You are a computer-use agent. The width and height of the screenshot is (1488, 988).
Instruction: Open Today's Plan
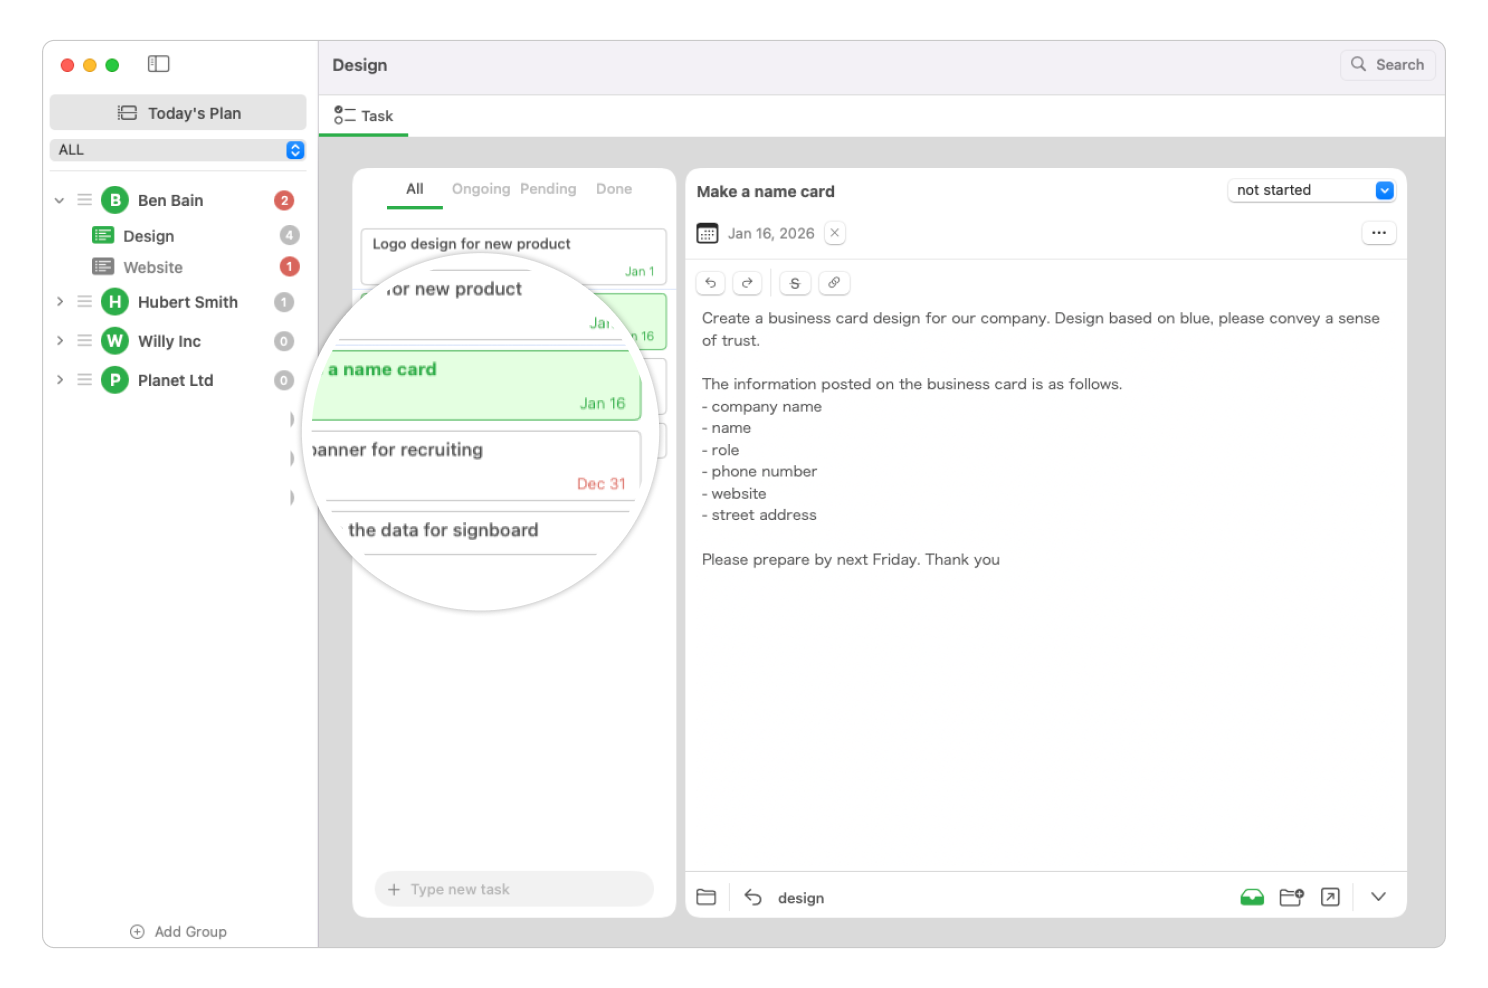[178, 112]
